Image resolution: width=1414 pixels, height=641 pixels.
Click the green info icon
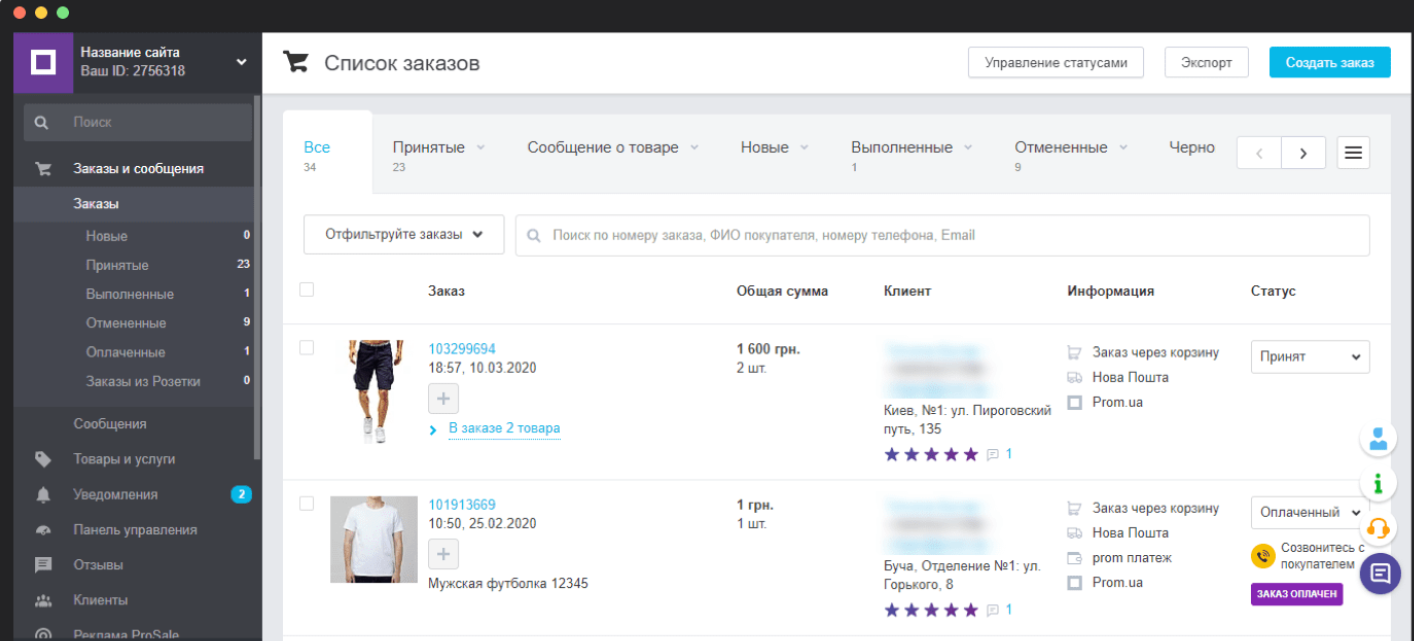click(x=1379, y=483)
